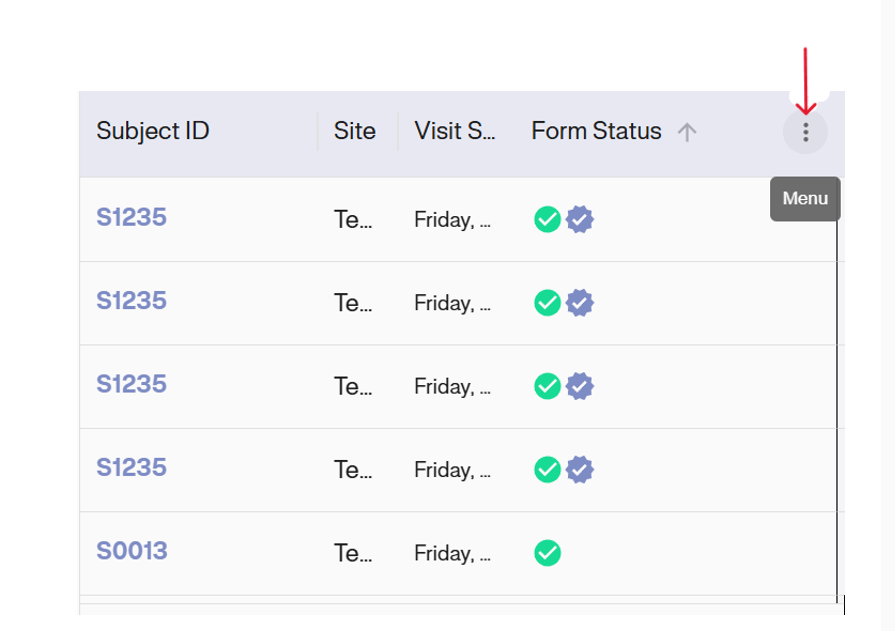Select the truncated Visit S... column header
Screen dimensions: 895x631
[455, 131]
